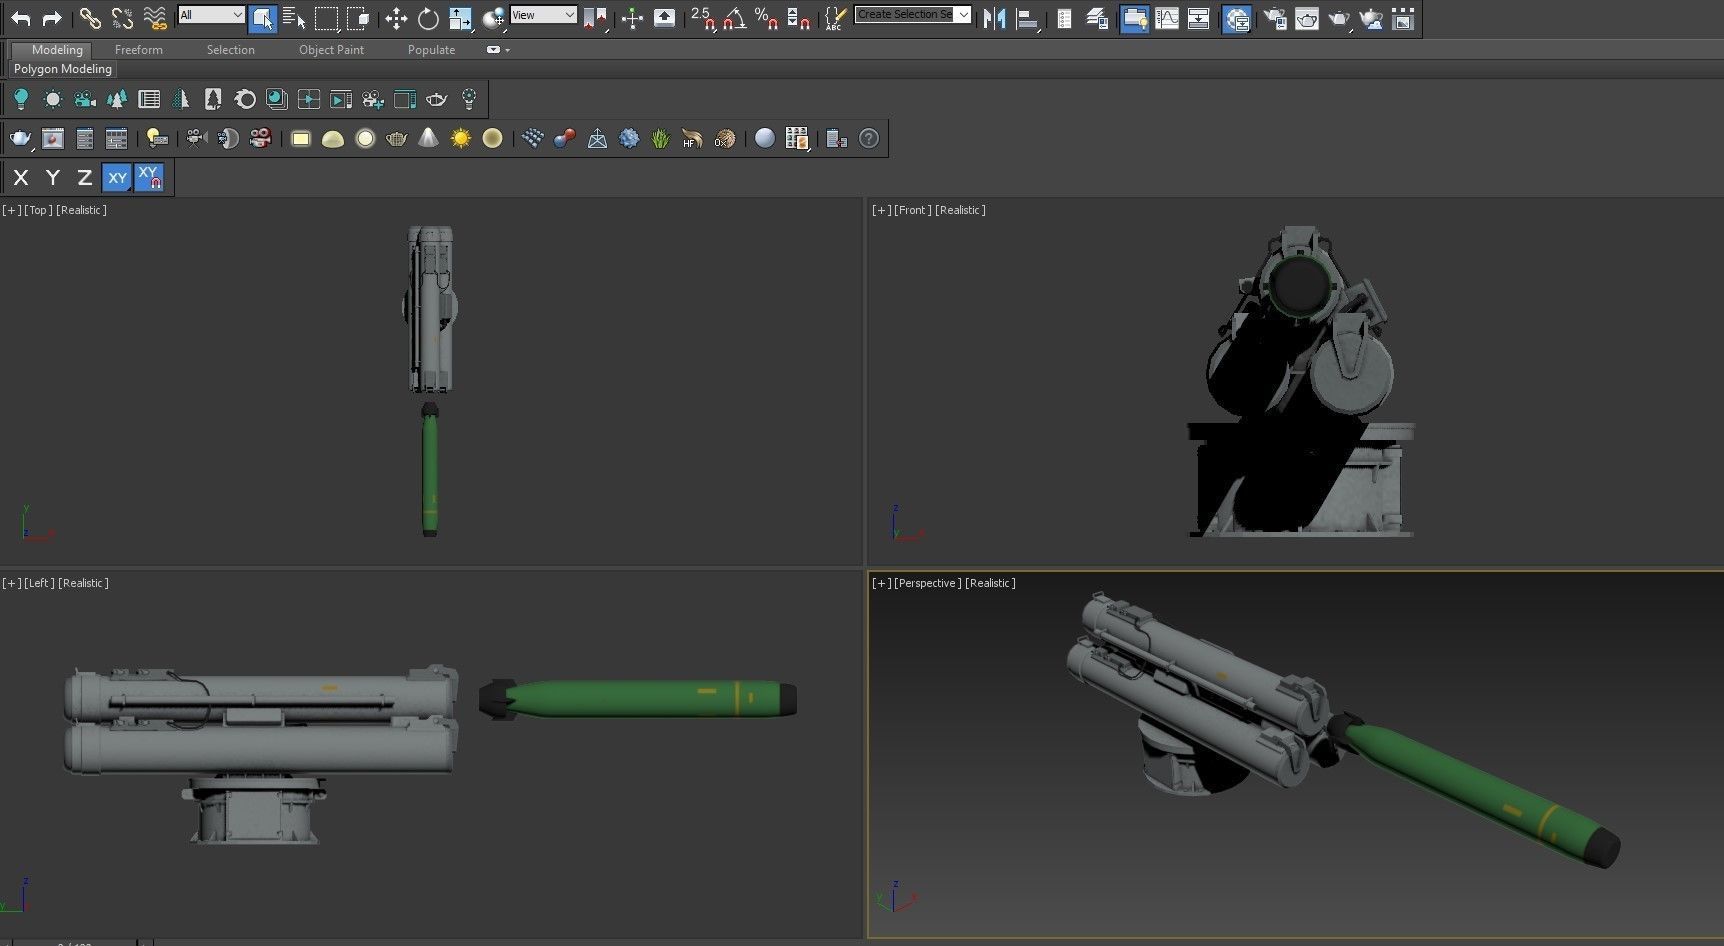Image resolution: width=1724 pixels, height=946 pixels.
Task: Toggle Percent Snap
Action: point(767,18)
